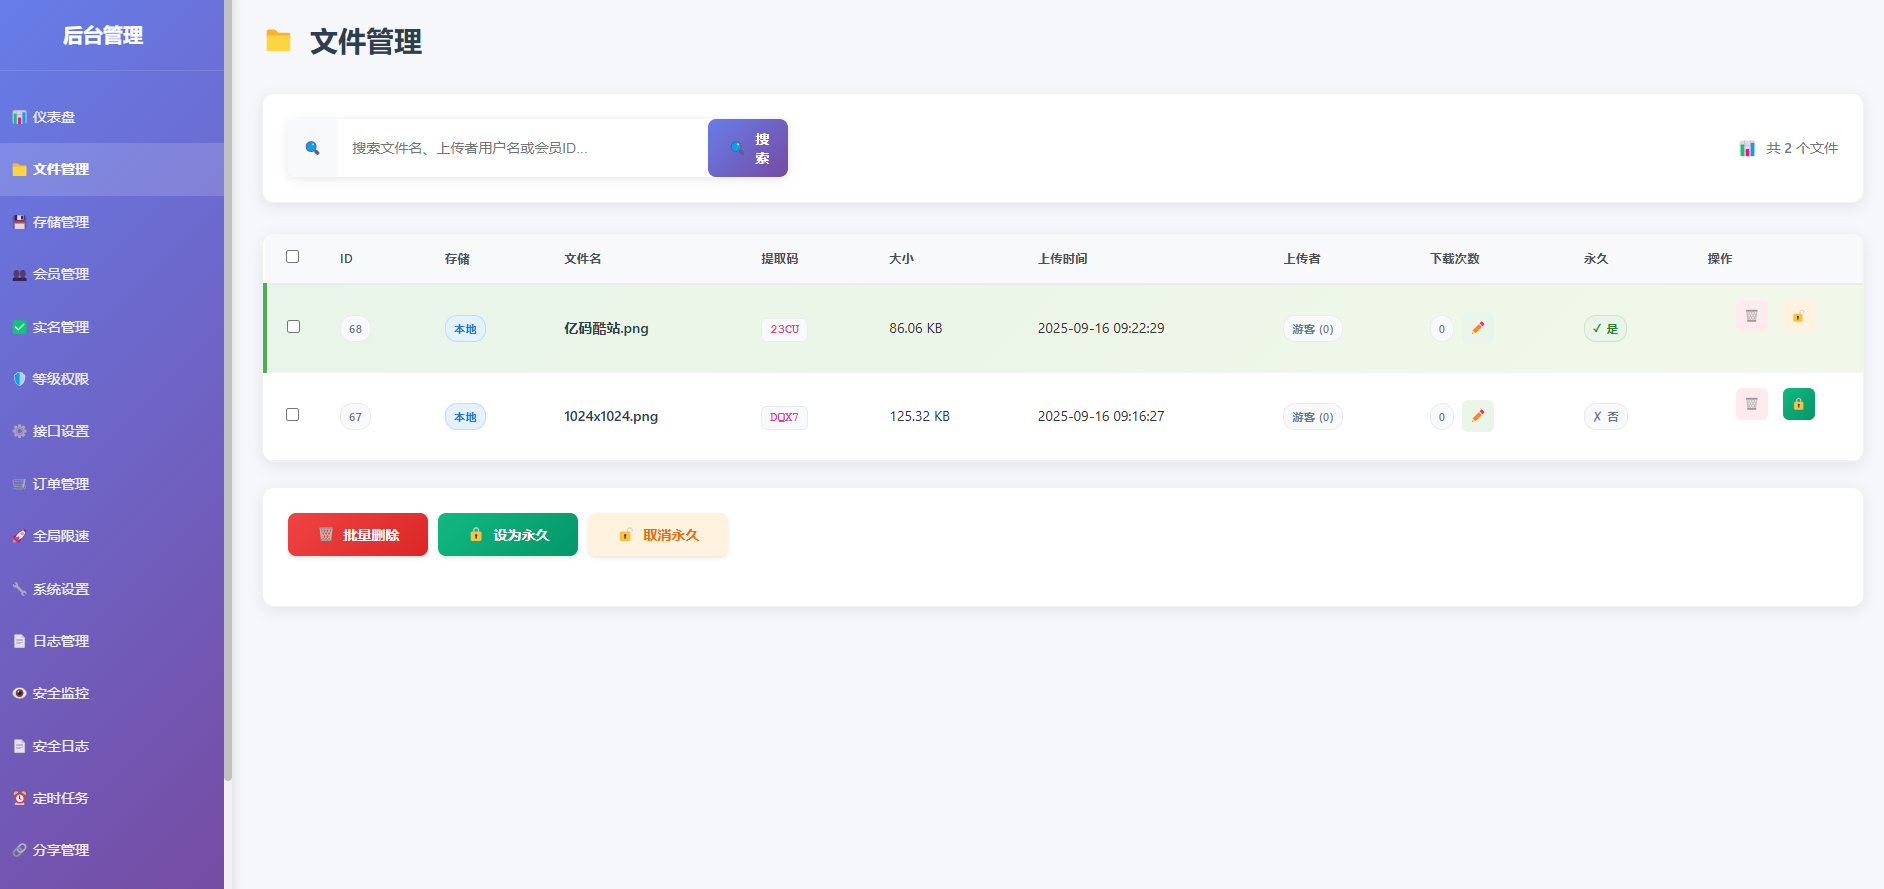
Task: Focus the file search input field
Action: [x=522, y=148]
